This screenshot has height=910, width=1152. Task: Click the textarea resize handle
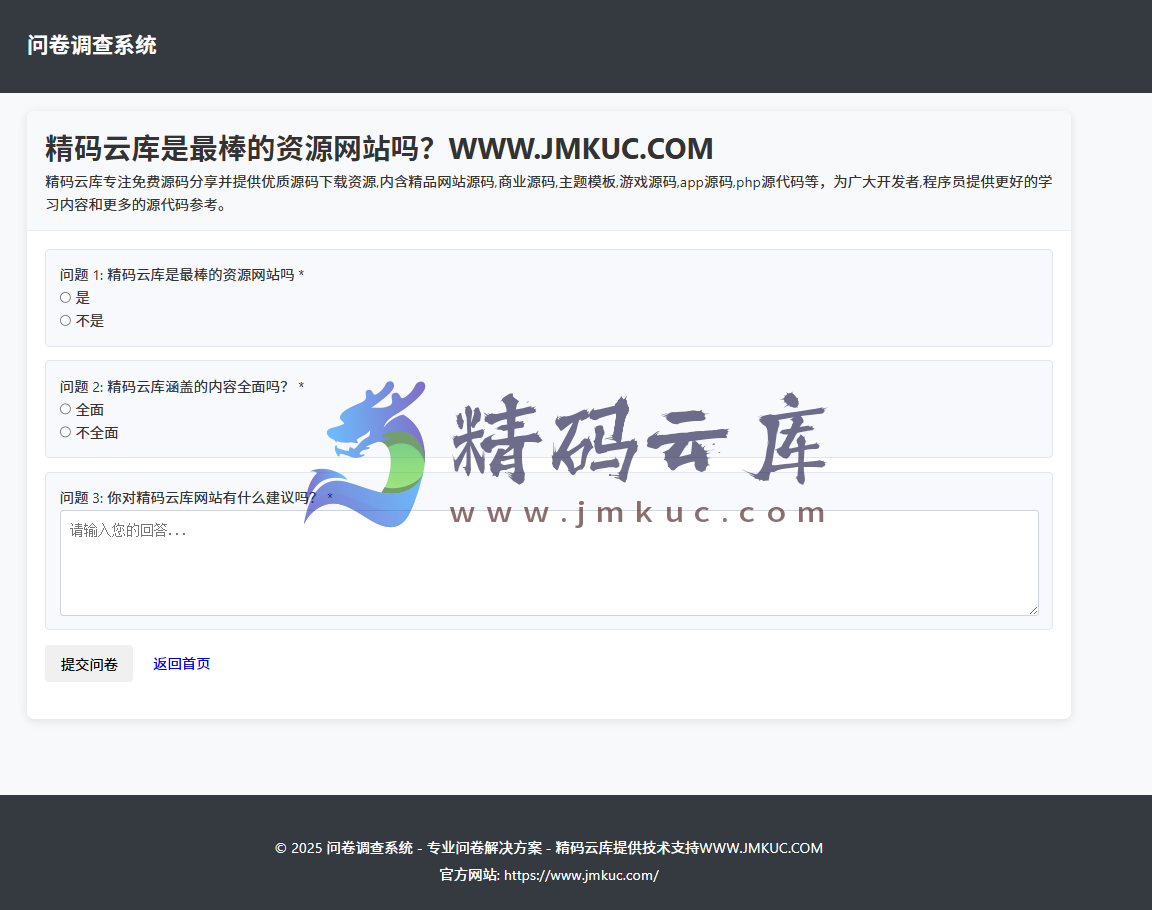click(1033, 610)
